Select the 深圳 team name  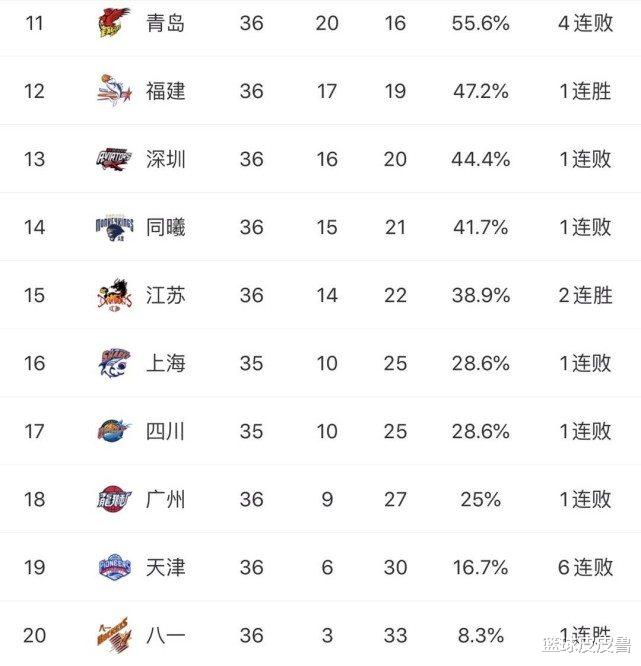point(165,159)
